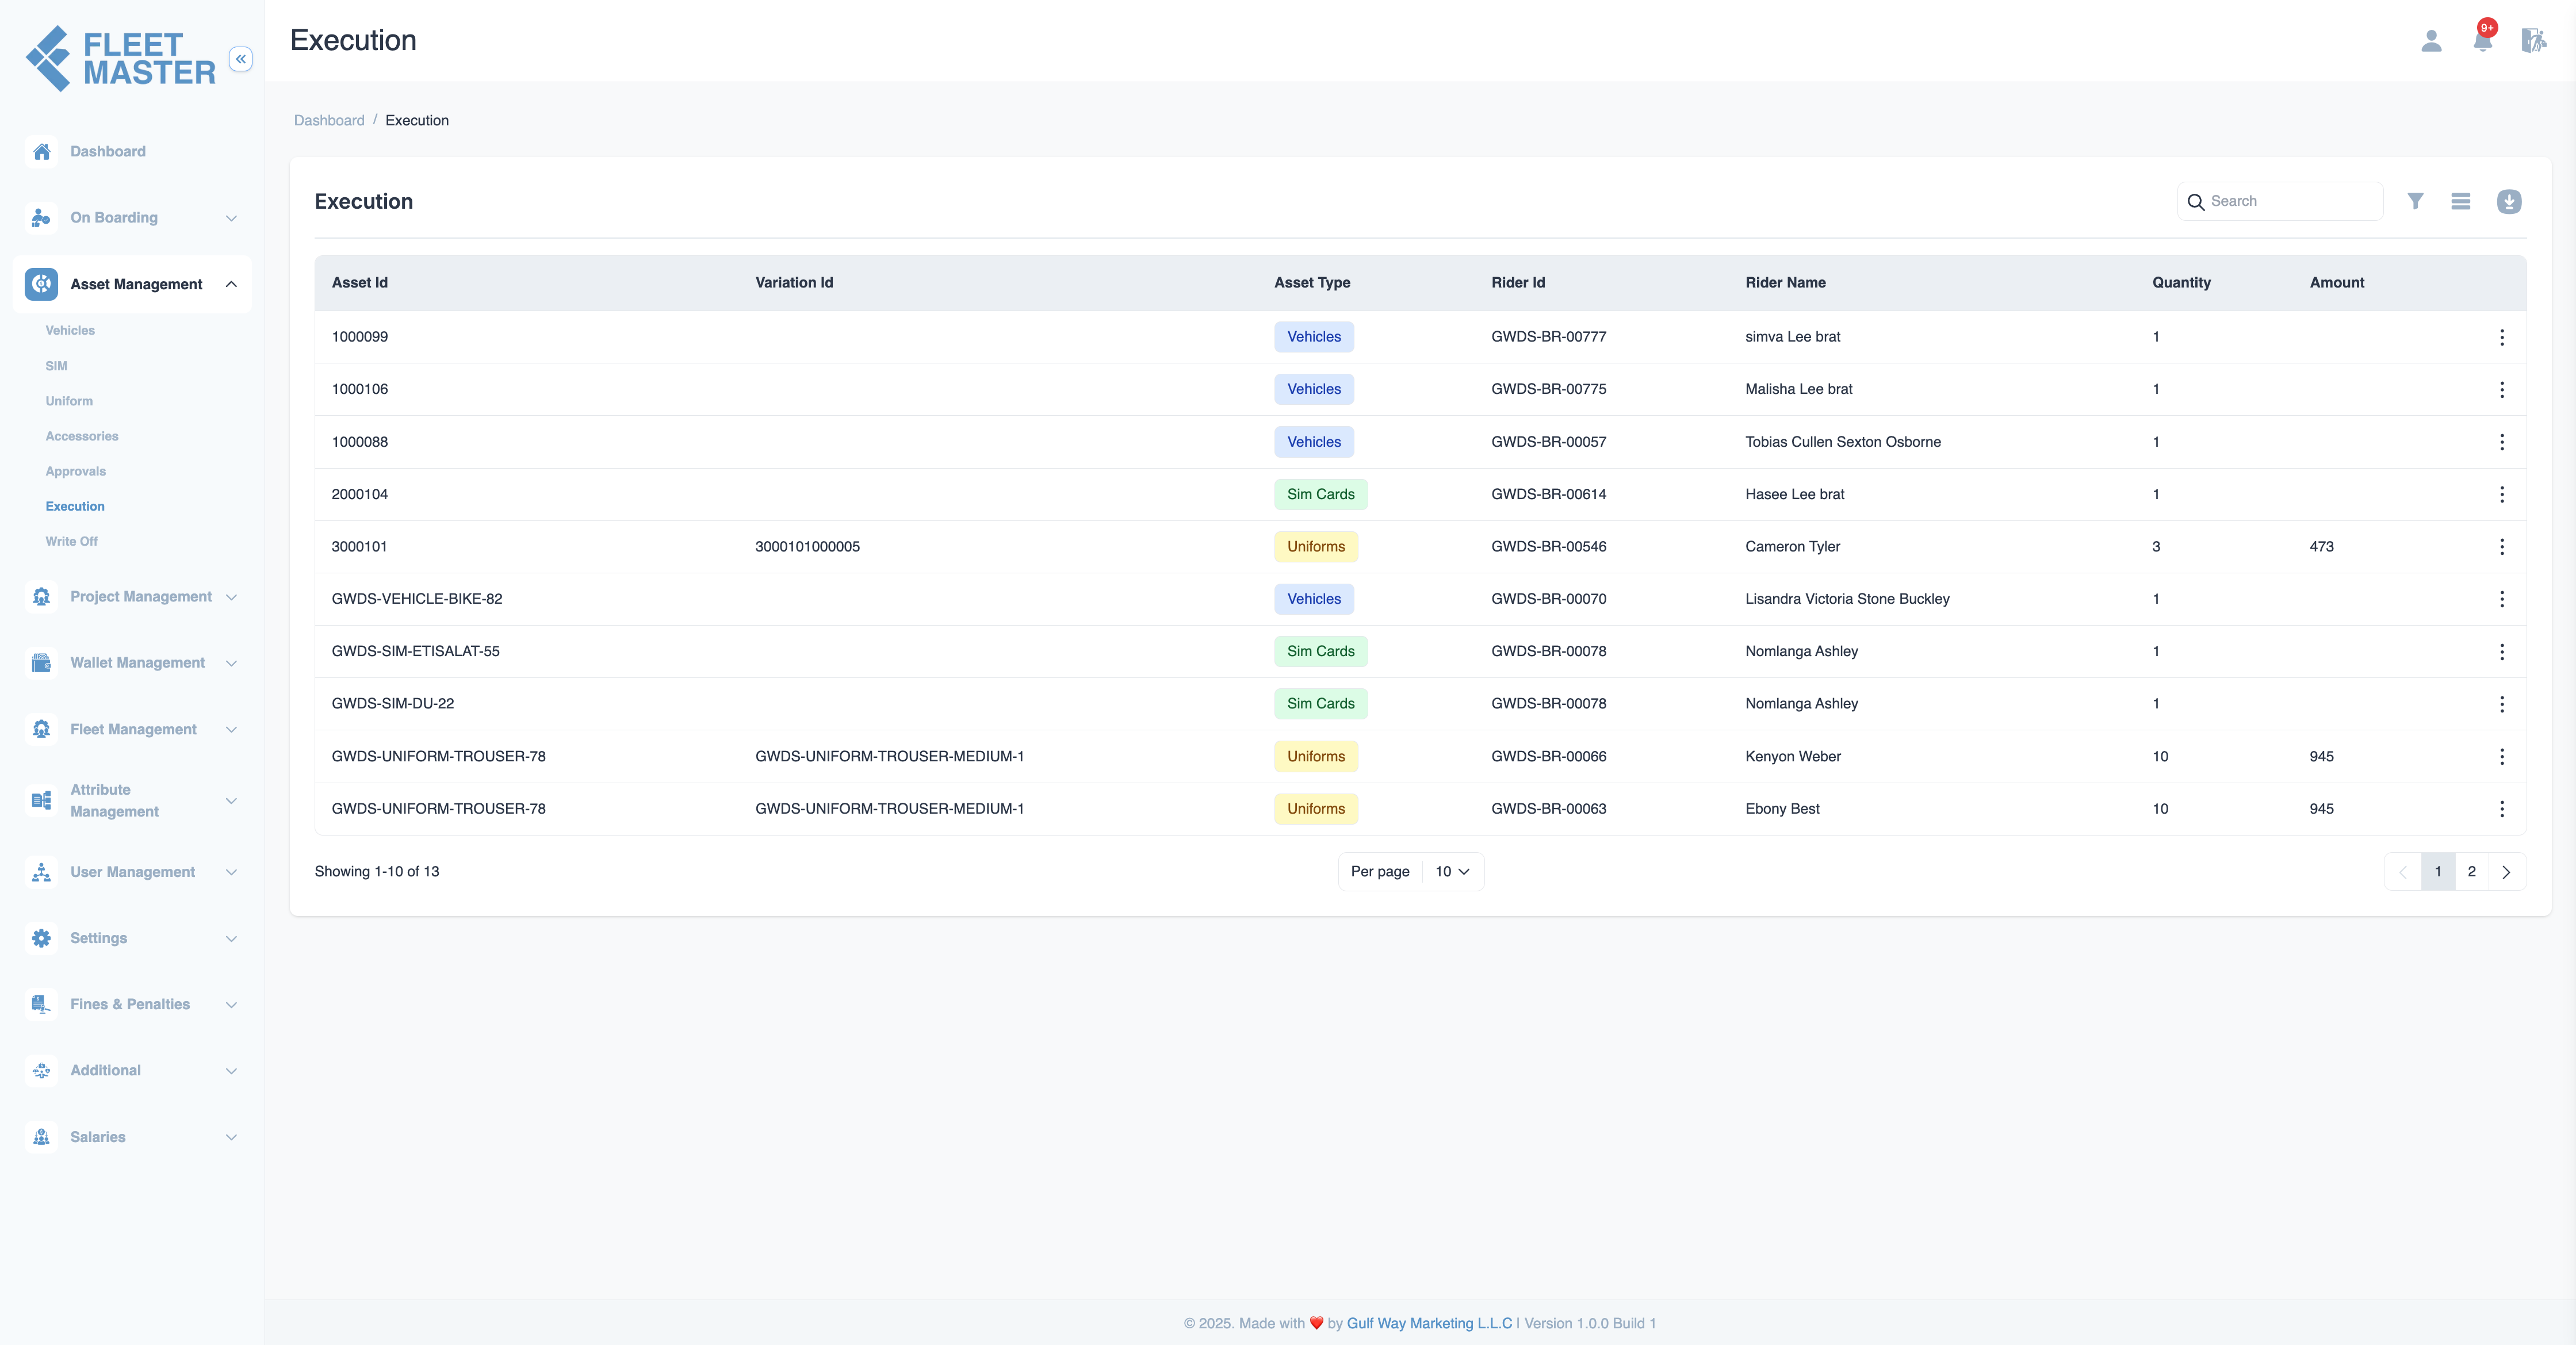Click the next page arrow
Image resolution: width=2576 pixels, height=1345 pixels.
coord(2506,871)
